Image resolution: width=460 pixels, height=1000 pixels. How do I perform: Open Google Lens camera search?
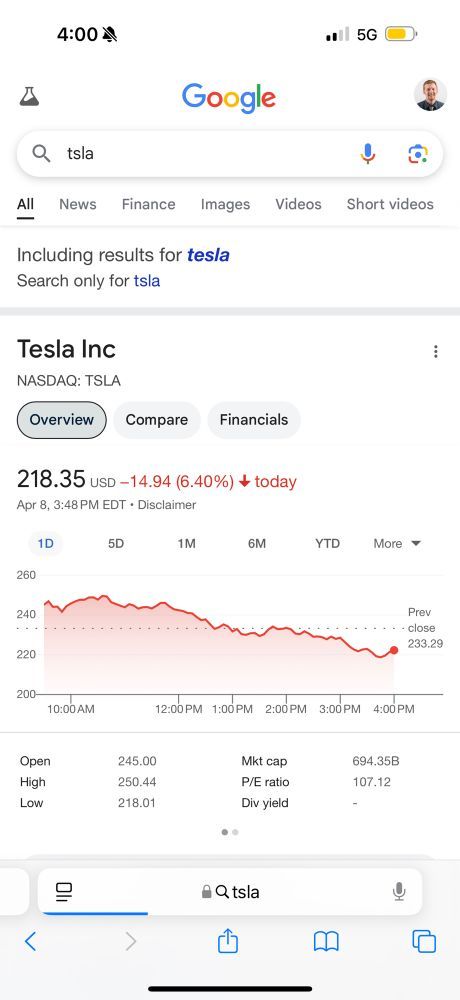coord(417,154)
